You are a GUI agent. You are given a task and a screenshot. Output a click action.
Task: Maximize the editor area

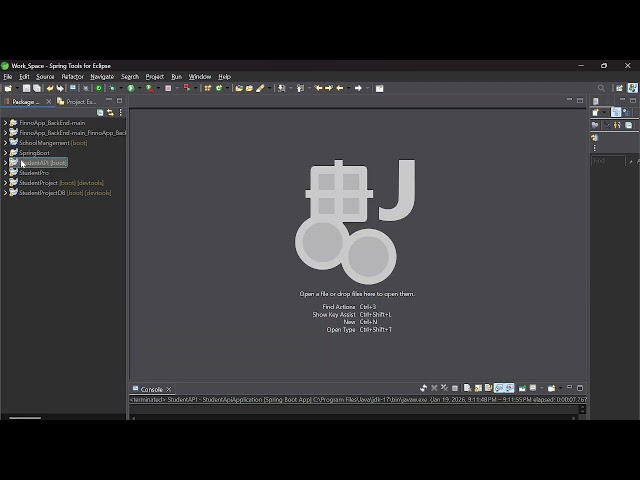pos(580,100)
